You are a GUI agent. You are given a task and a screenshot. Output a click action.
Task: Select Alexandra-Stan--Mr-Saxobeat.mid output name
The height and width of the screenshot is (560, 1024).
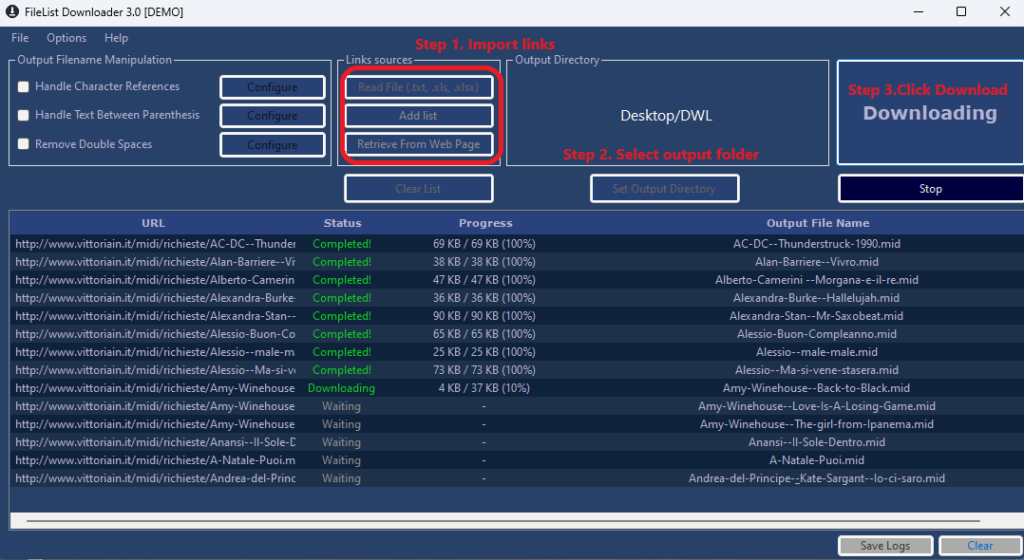coord(816,316)
